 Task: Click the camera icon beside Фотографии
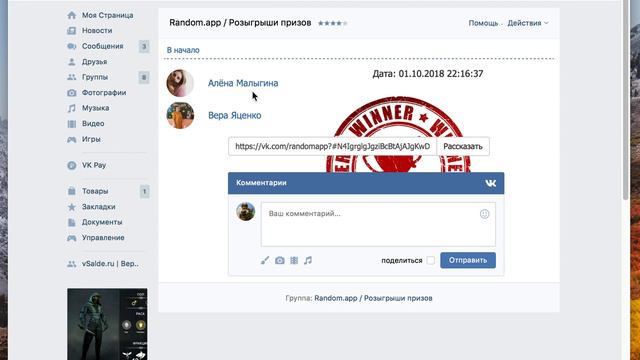[71, 93]
